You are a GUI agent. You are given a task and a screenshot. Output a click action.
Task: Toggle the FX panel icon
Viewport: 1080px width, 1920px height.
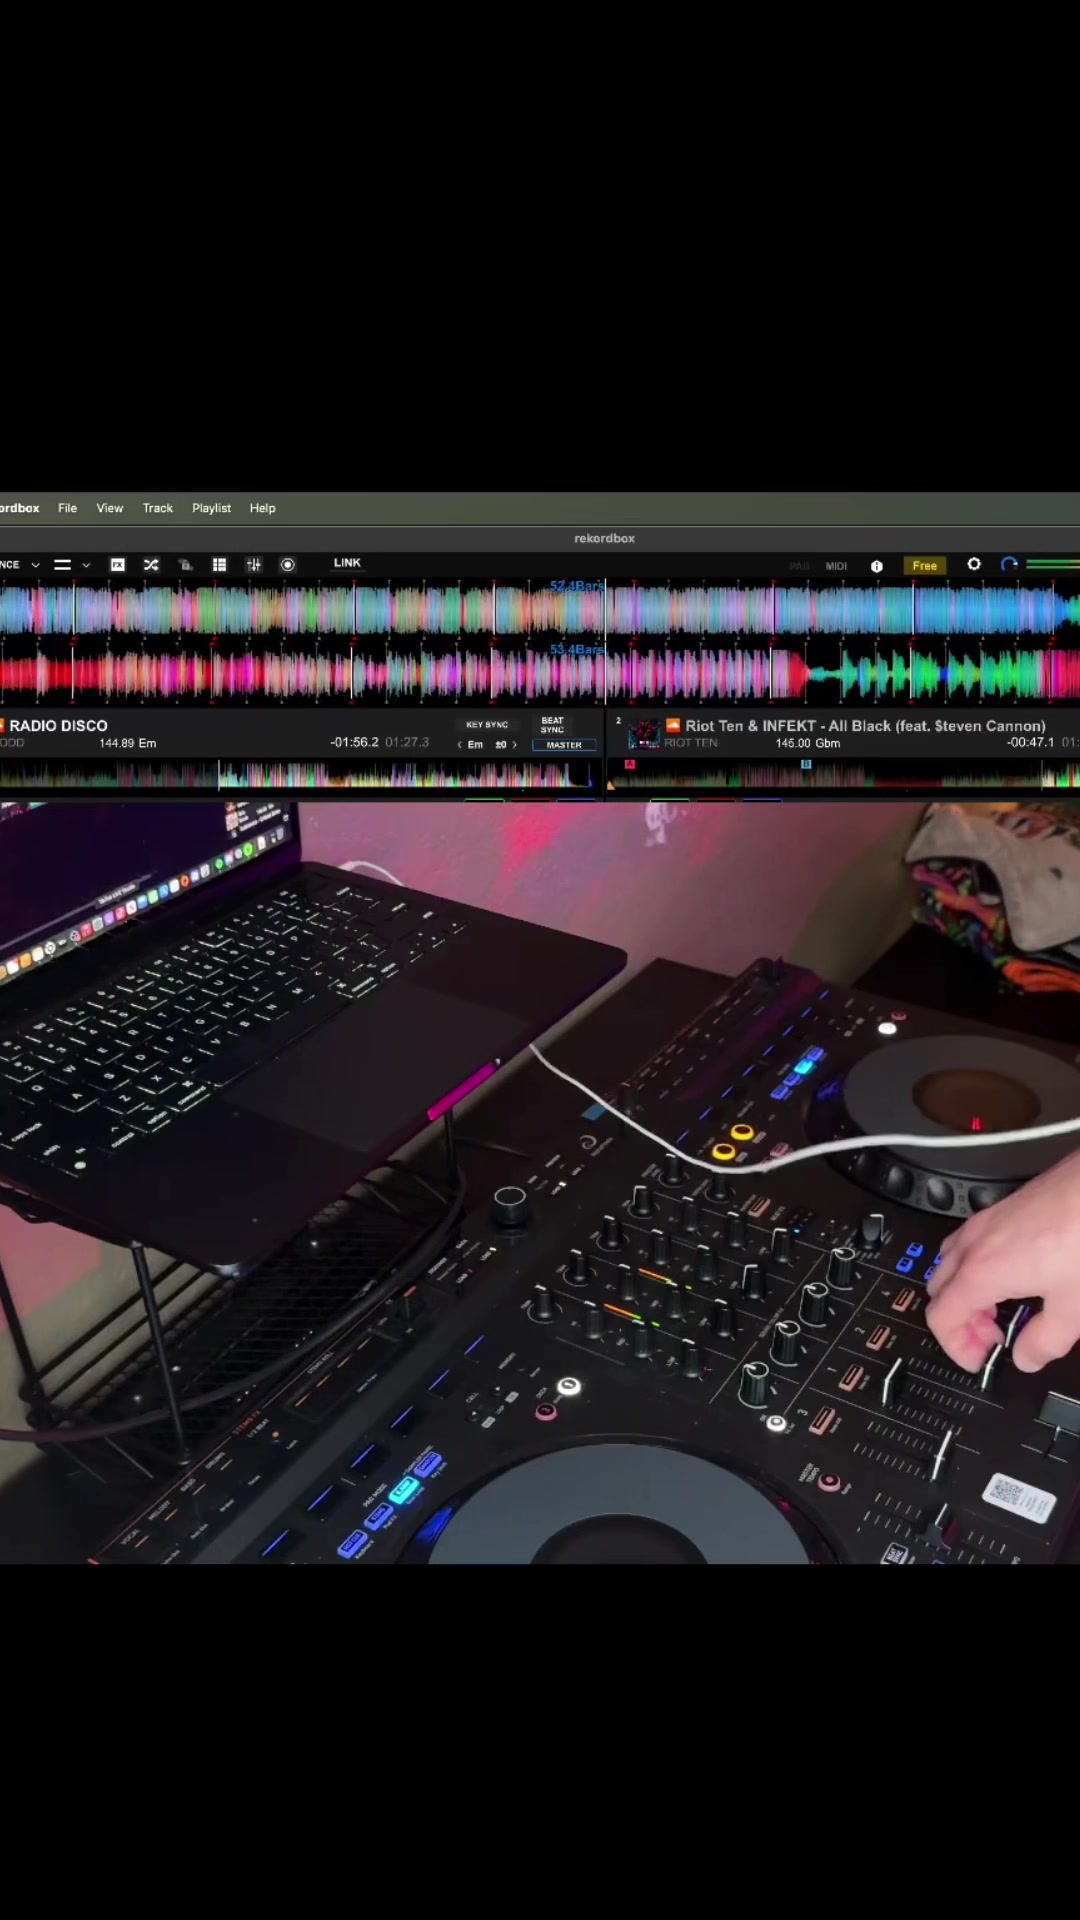[117, 565]
